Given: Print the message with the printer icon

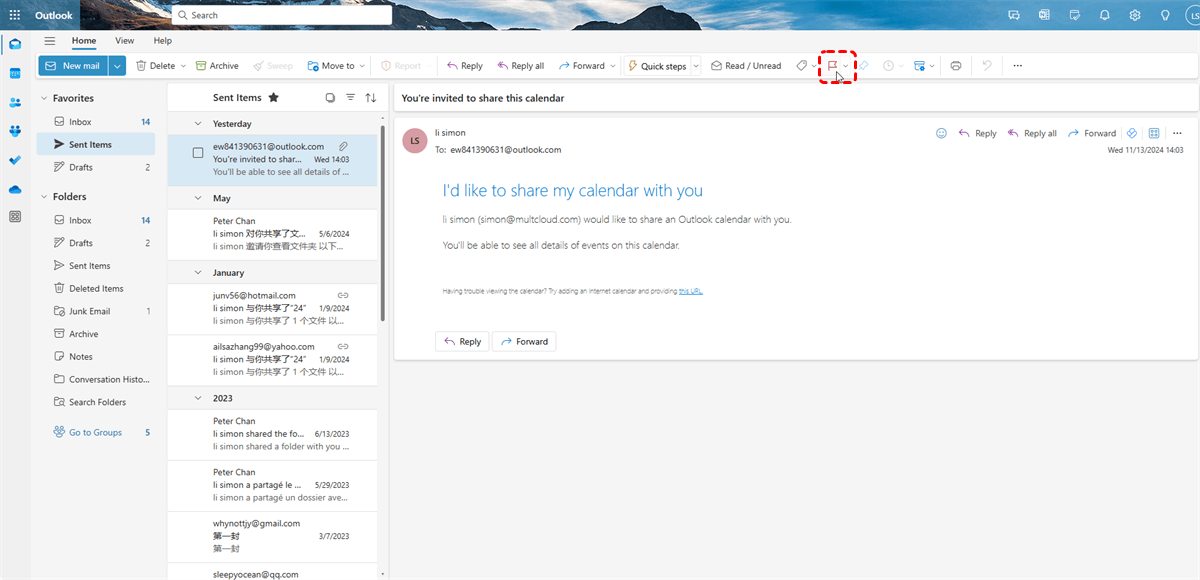Looking at the screenshot, I should [x=956, y=66].
